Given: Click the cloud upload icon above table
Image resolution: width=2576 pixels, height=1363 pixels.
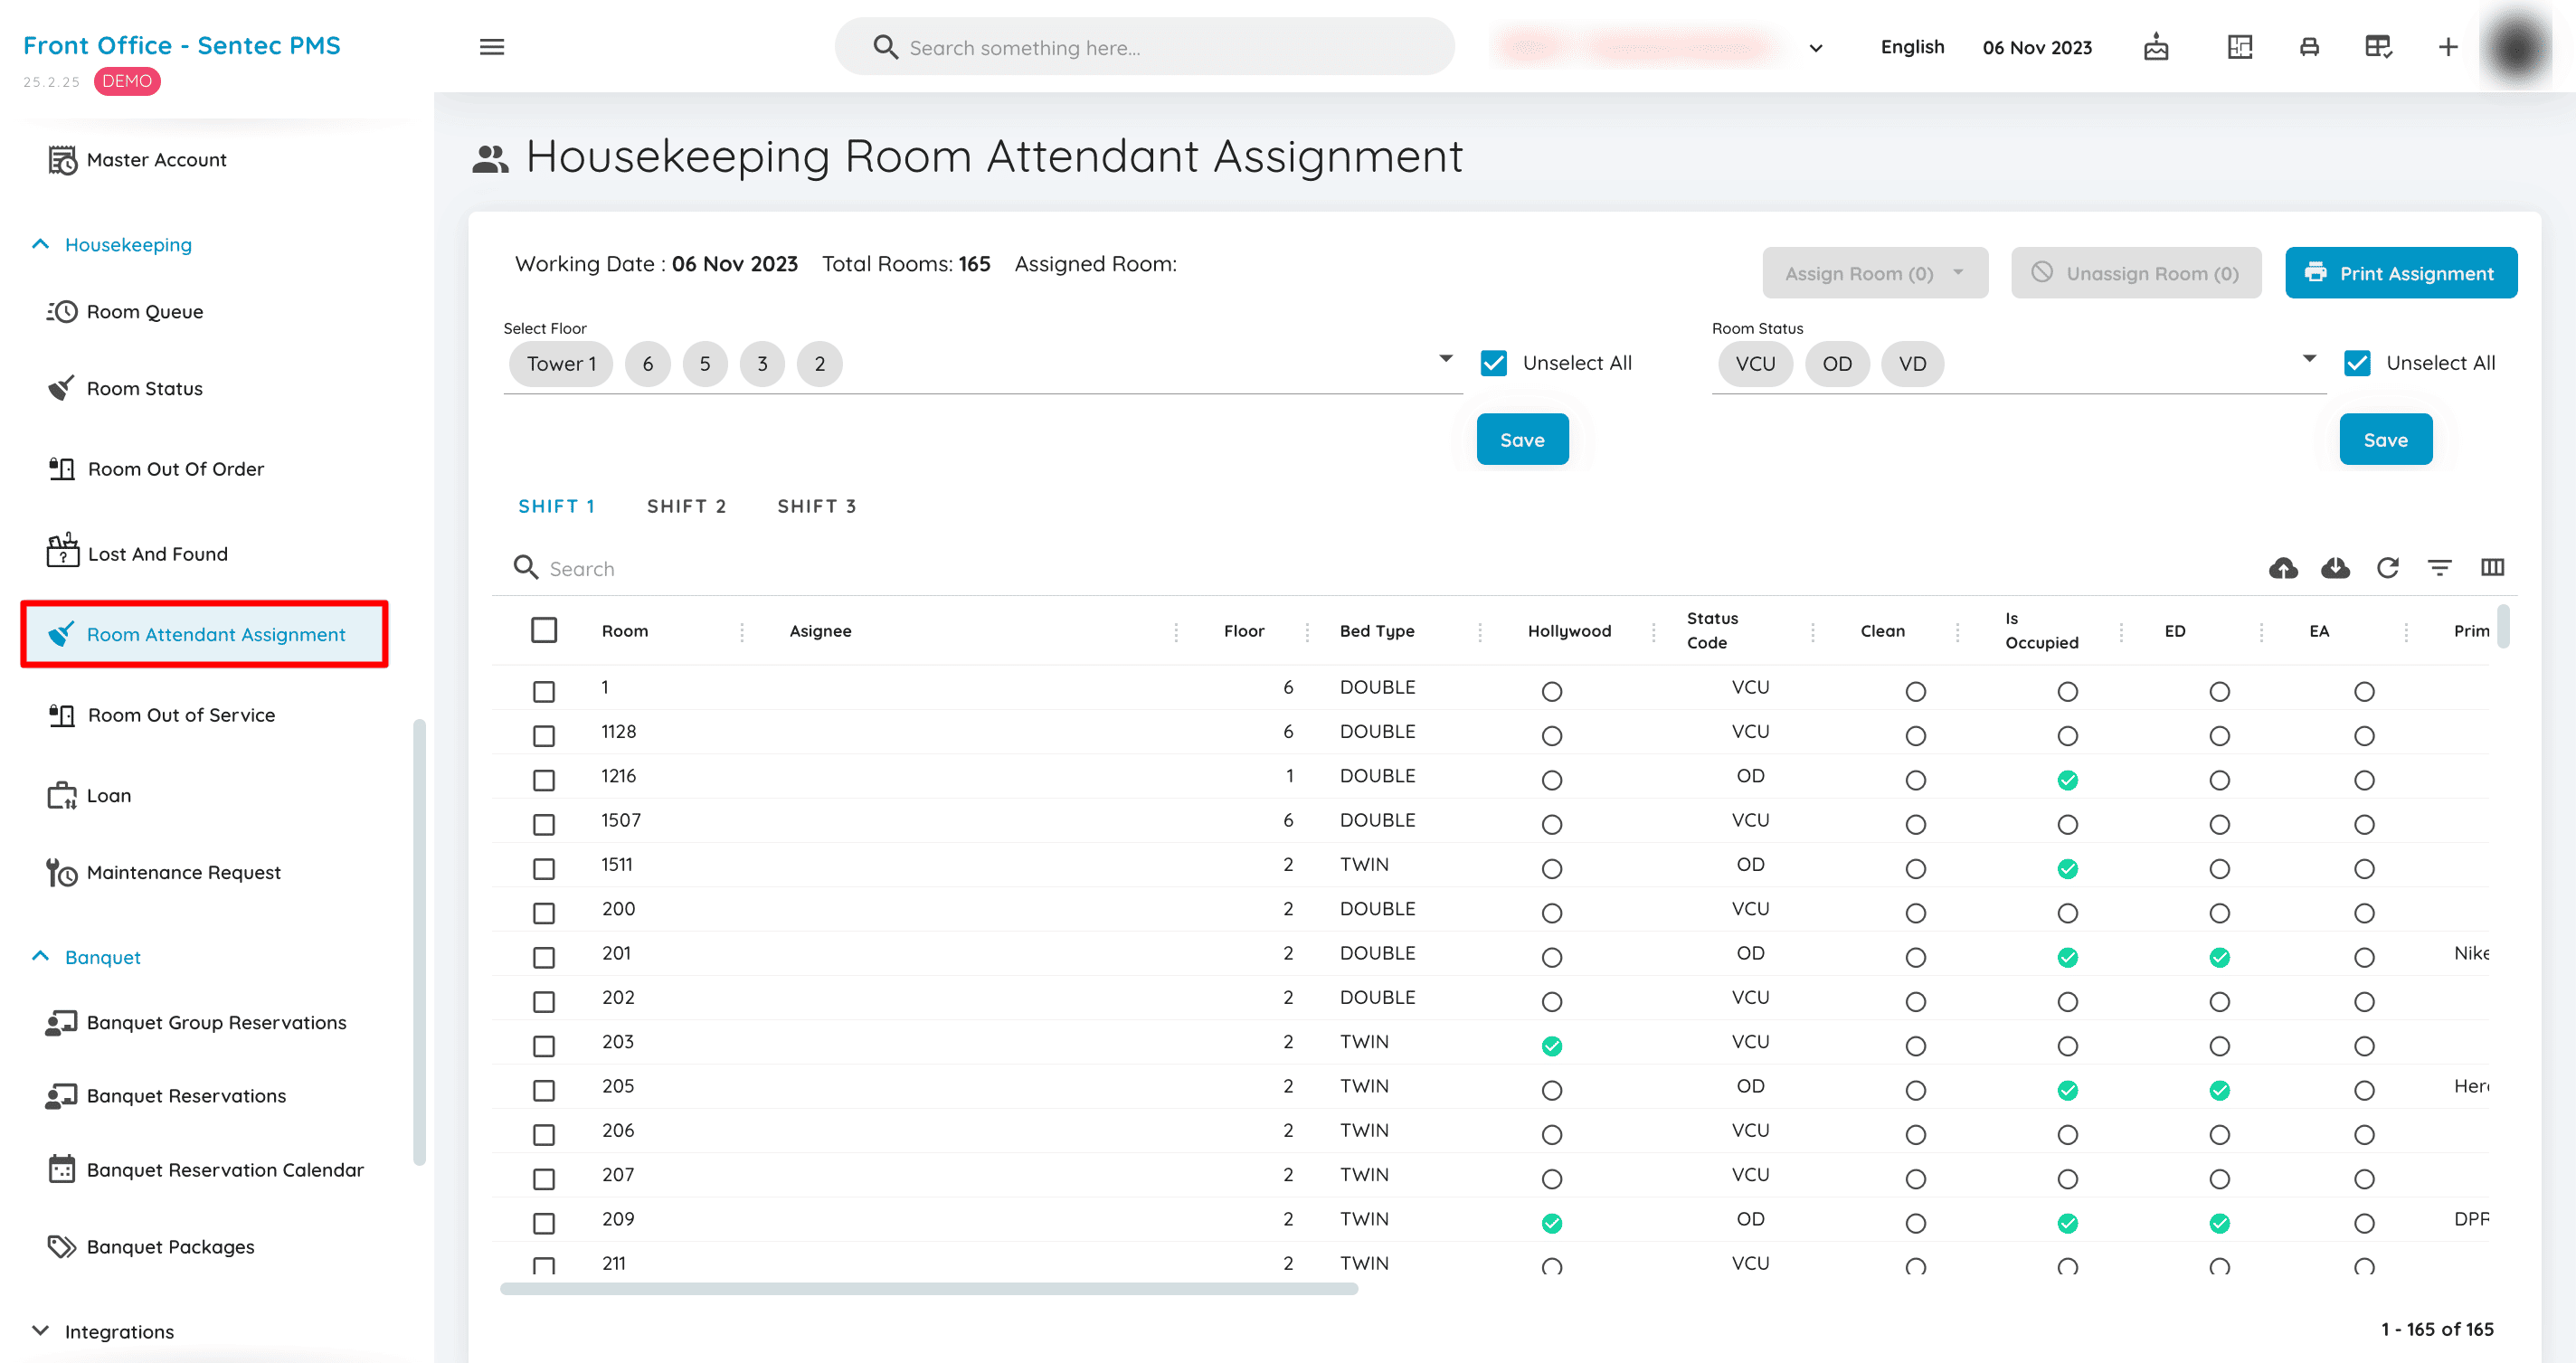Looking at the screenshot, I should (x=2283, y=568).
